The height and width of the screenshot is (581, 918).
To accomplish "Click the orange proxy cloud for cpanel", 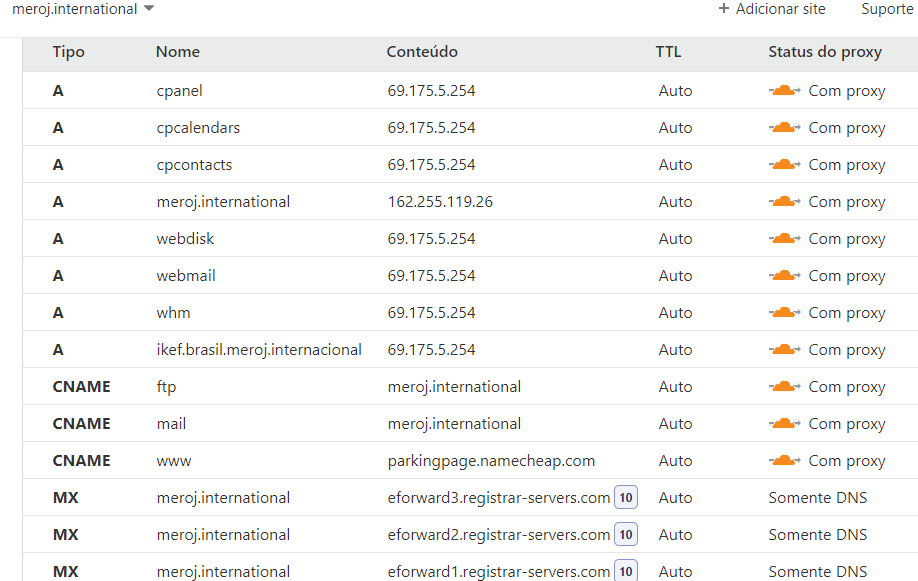I will click(785, 91).
